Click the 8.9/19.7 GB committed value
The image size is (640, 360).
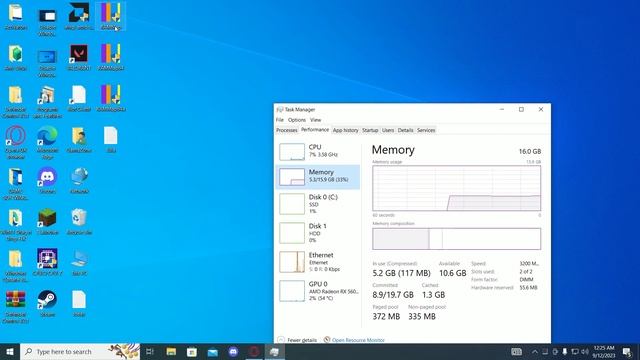point(393,295)
